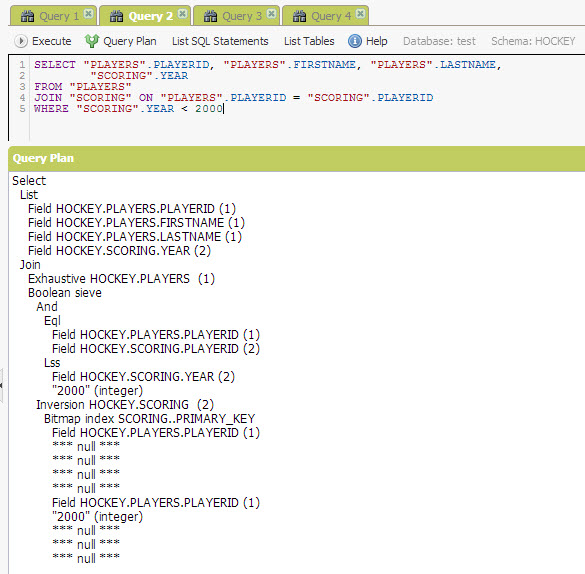The width and height of the screenshot is (585, 574).
Task: Place cursor in SQL editor after 2000
Action: 223,109
